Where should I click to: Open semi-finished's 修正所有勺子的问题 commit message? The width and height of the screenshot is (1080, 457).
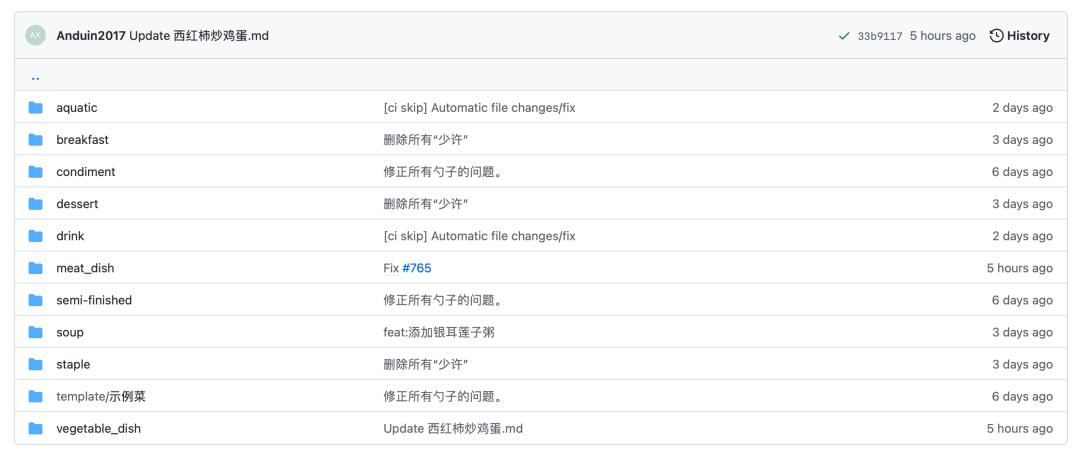[x=442, y=300]
